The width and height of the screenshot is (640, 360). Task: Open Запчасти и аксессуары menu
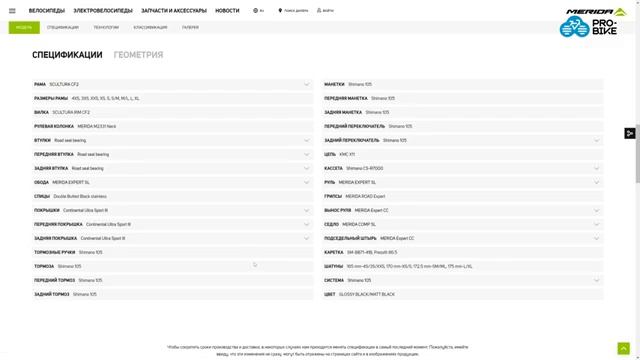(x=174, y=11)
